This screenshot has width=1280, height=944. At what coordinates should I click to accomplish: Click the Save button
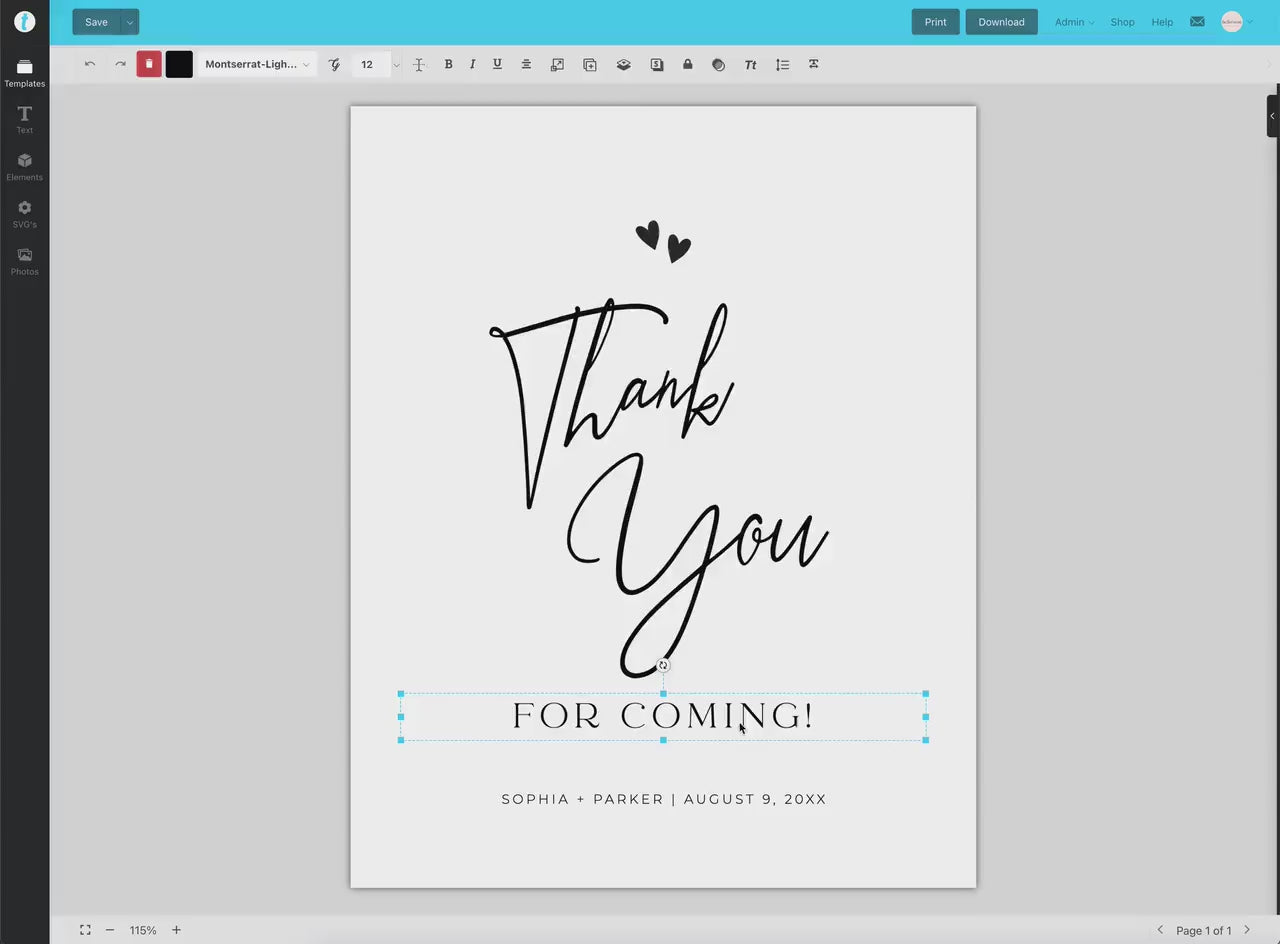(96, 22)
